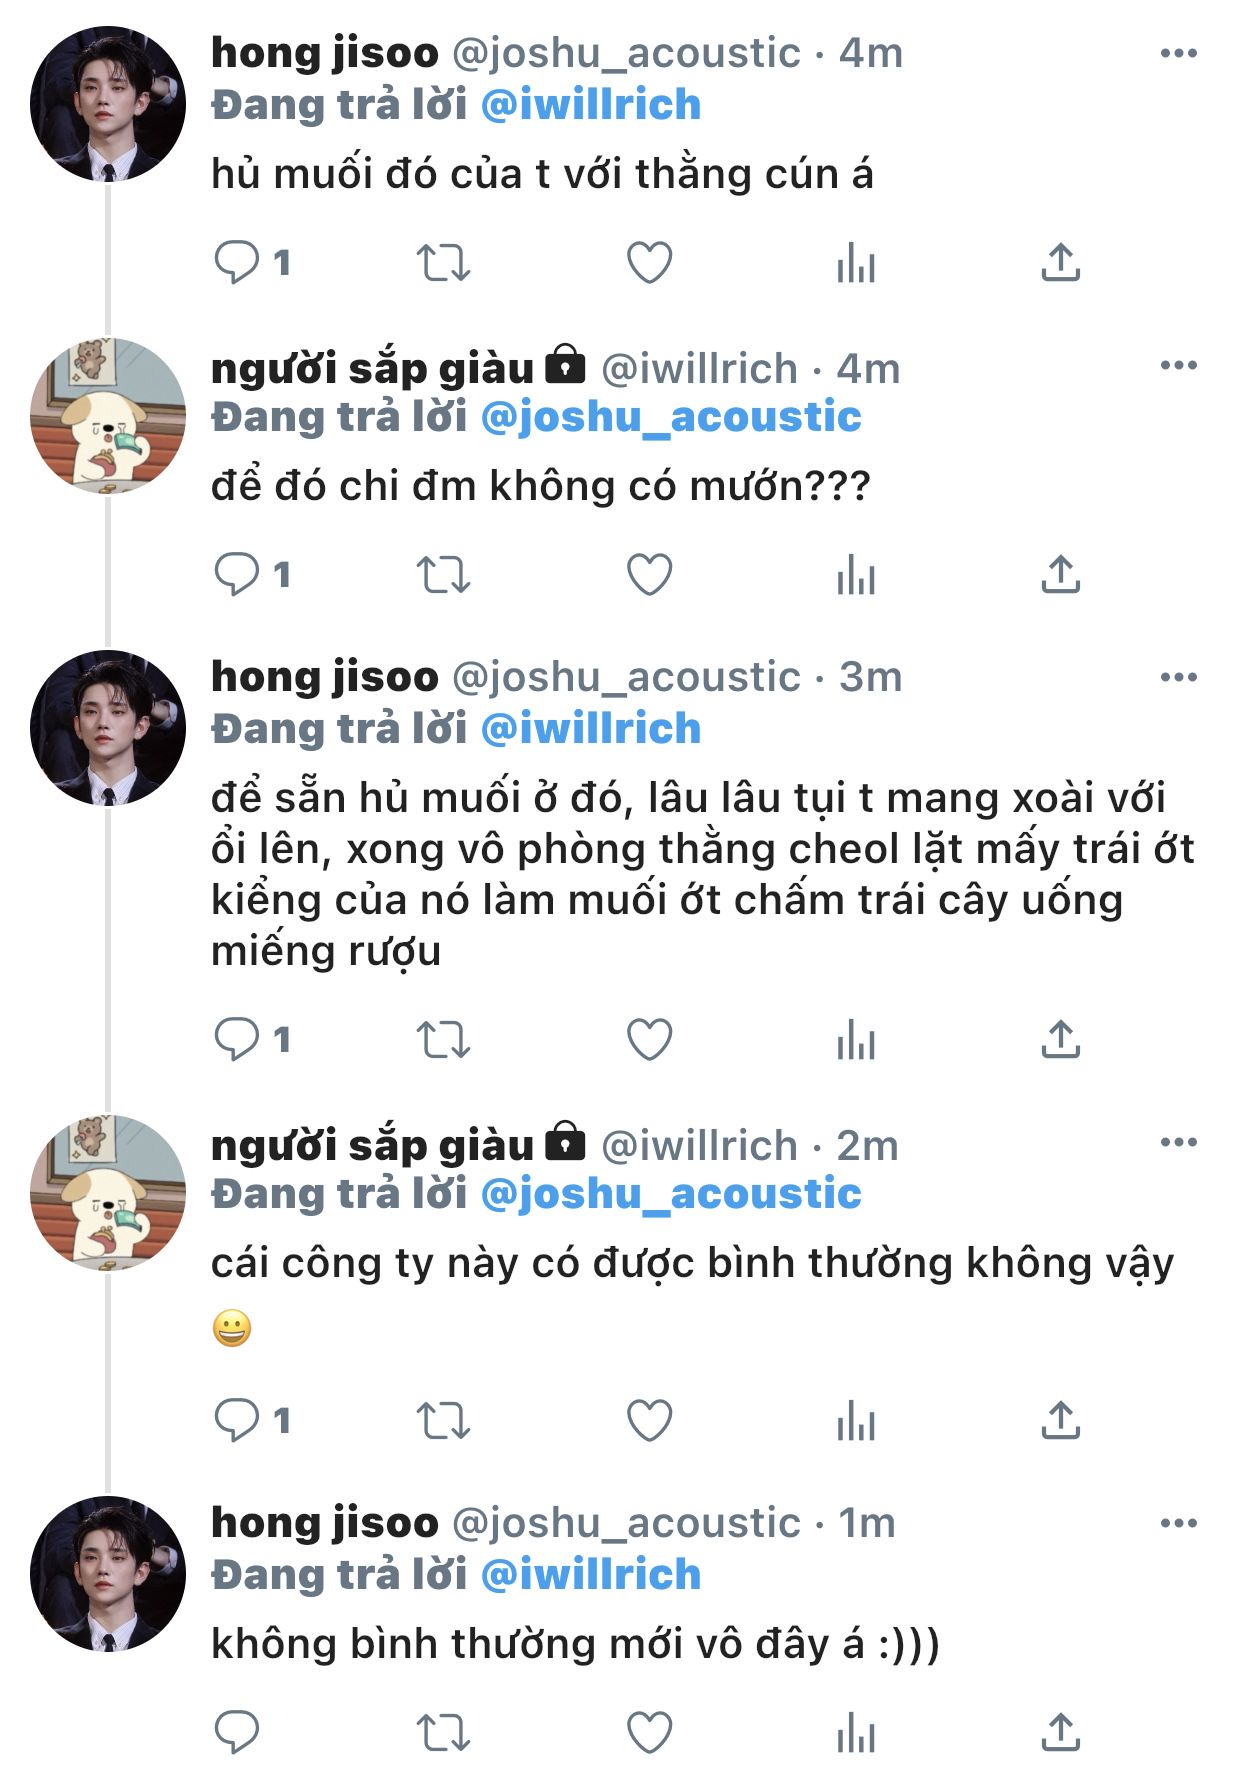The image size is (1242, 1774).
Task: Open hong jisoo's profile picture in first tweet
Action: (x=108, y=104)
